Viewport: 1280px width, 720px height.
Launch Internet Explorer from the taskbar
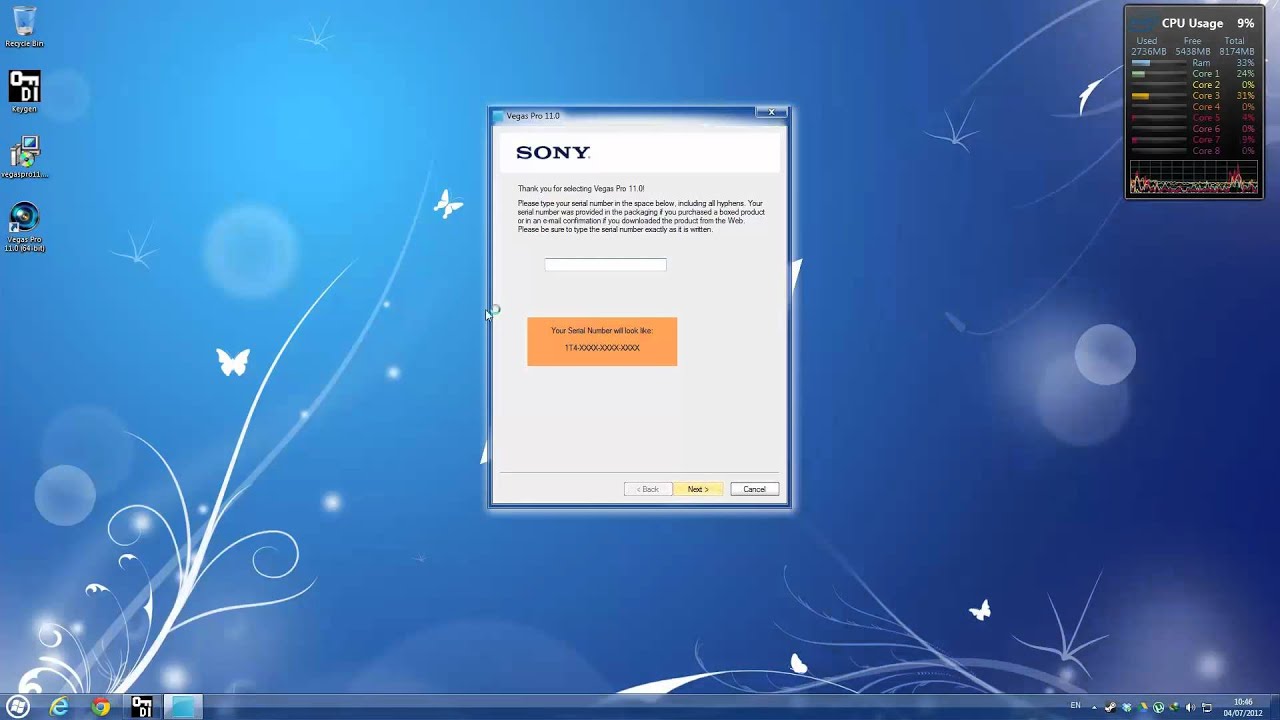(x=60, y=707)
